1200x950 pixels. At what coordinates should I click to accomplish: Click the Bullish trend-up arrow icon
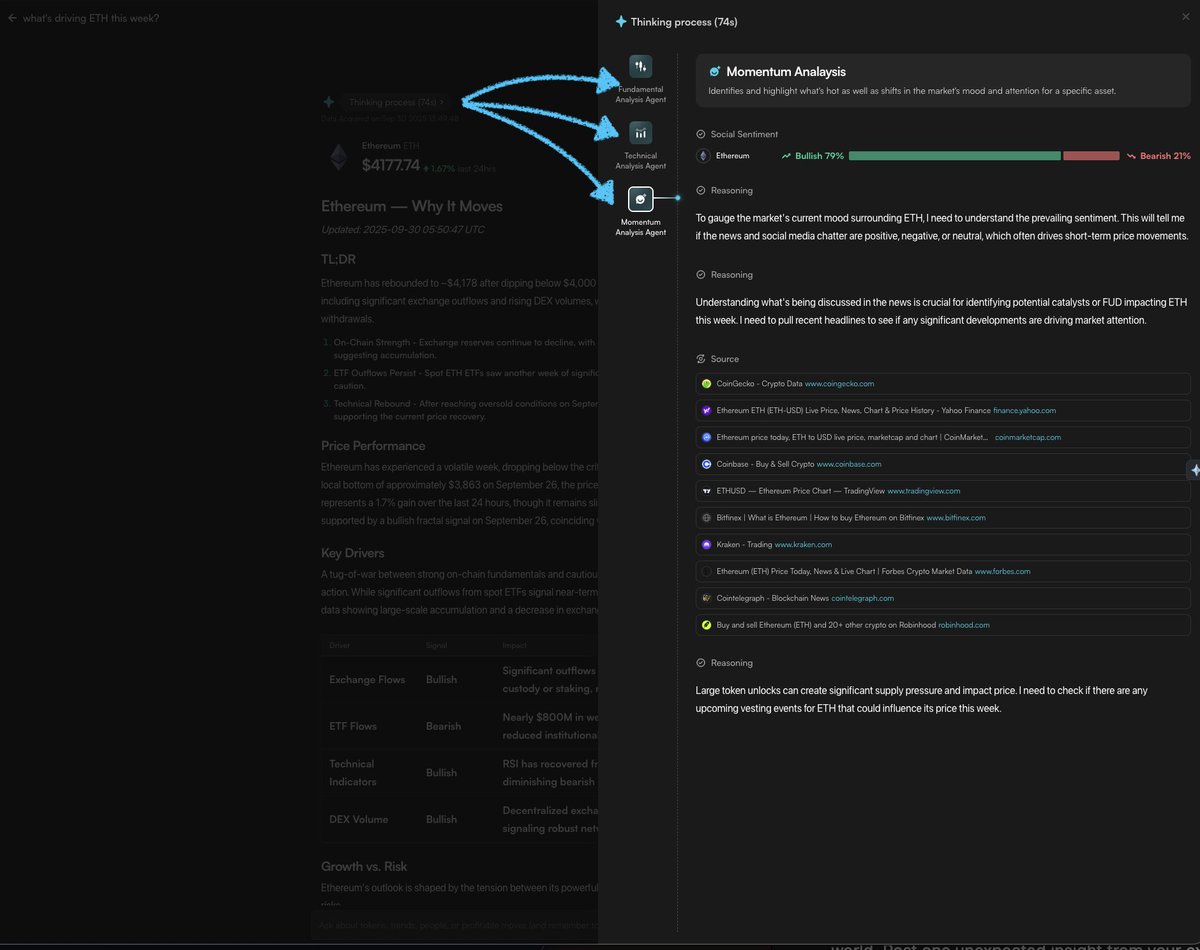coord(786,156)
